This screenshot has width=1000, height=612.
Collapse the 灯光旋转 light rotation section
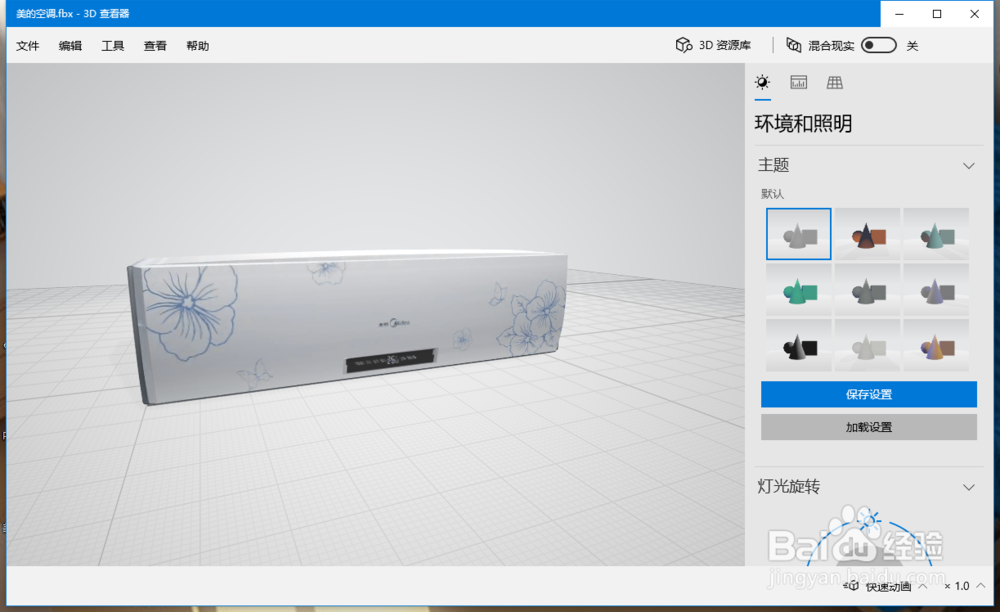point(966,487)
